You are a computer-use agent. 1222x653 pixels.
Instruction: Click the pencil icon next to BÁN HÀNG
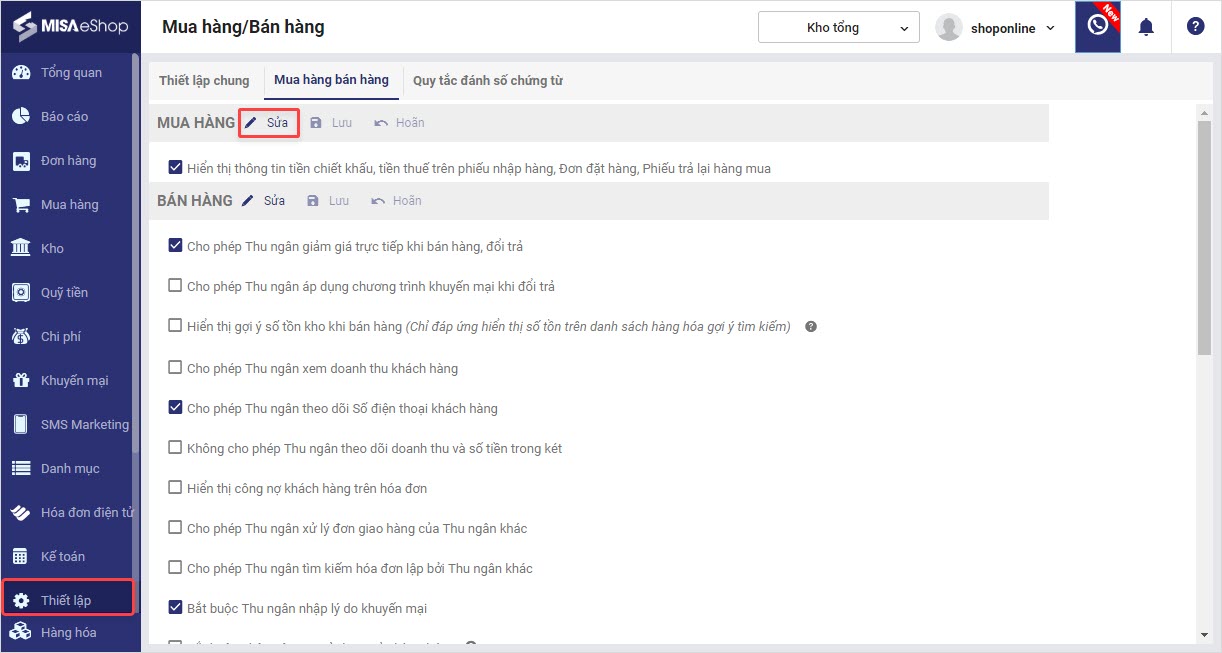click(x=249, y=201)
